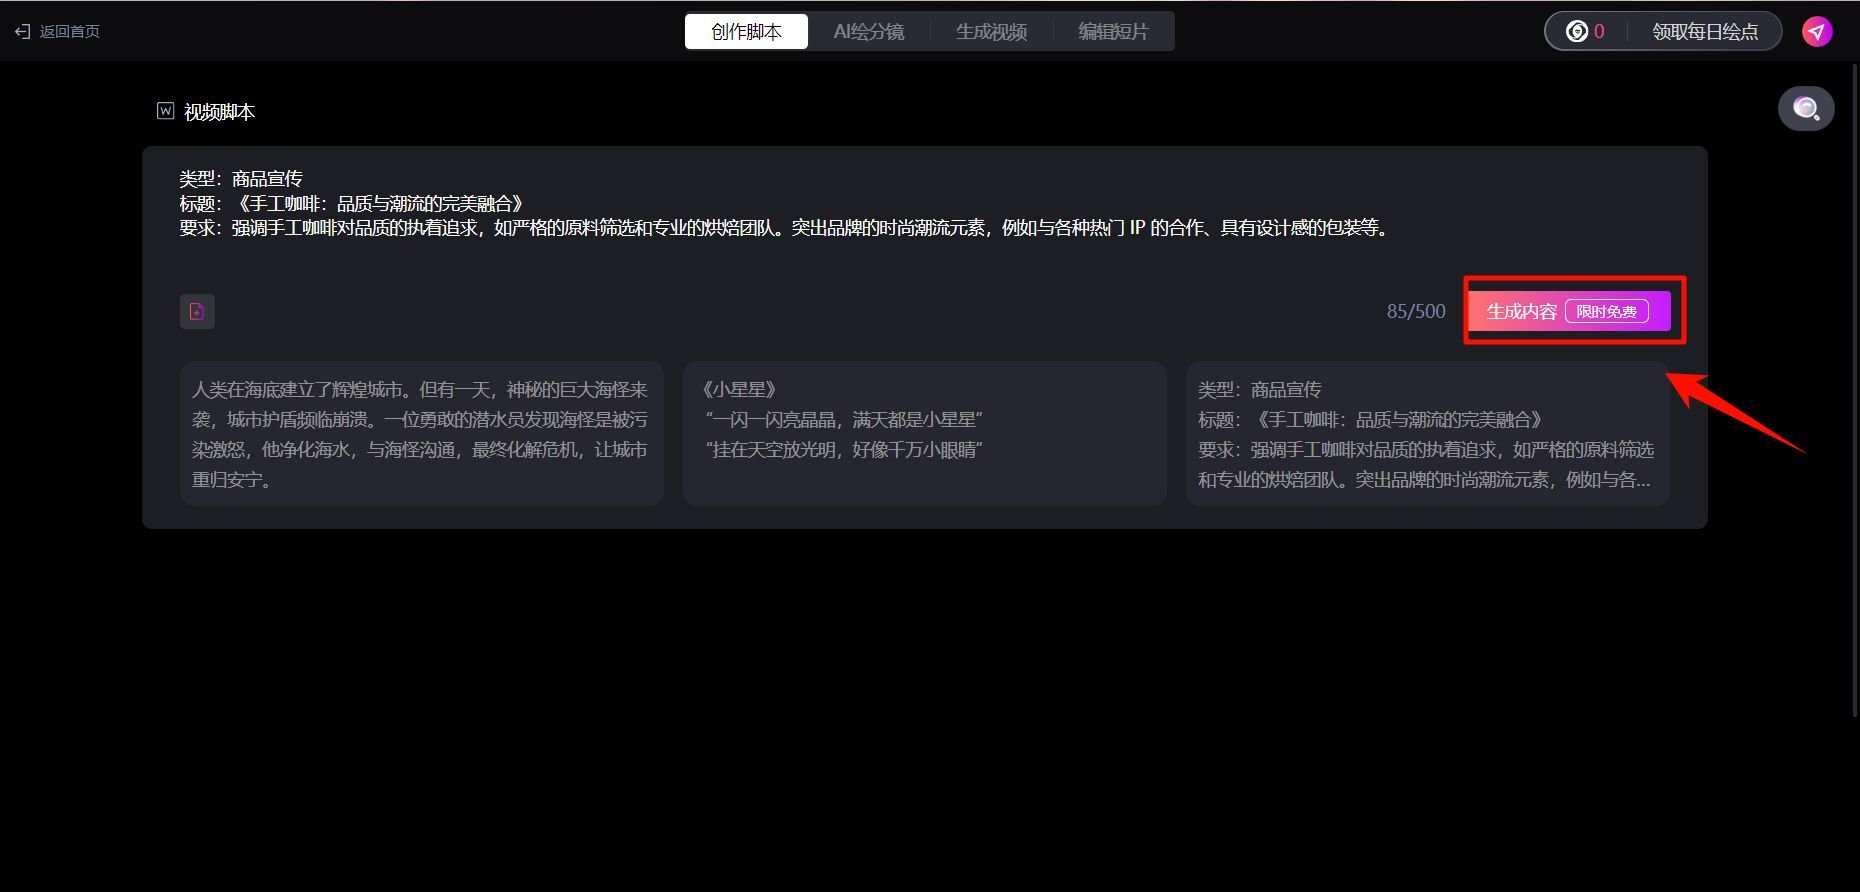The width and height of the screenshot is (1860, 892).
Task: Click the 视频脚本 heading label
Action: click(x=219, y=112)
